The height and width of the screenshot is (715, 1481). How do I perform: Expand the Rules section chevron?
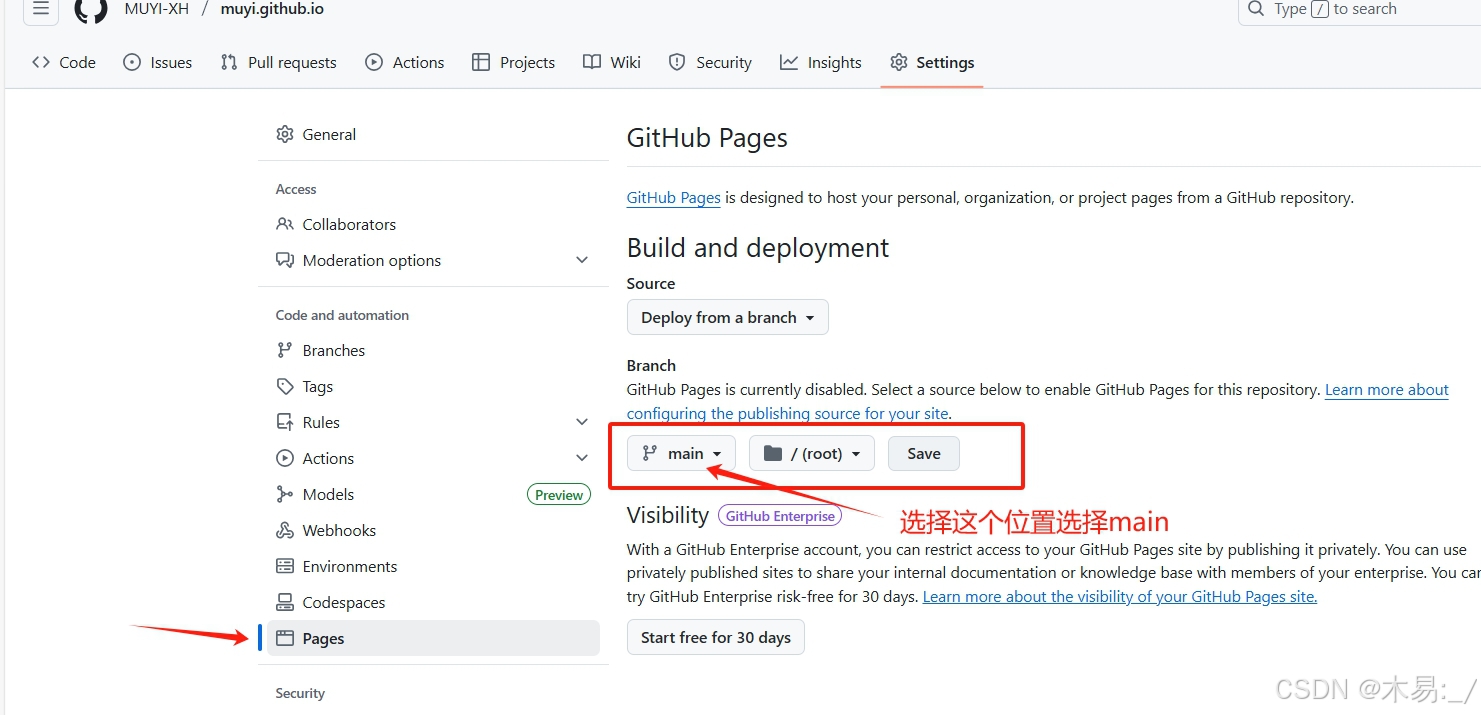(582, 422)
